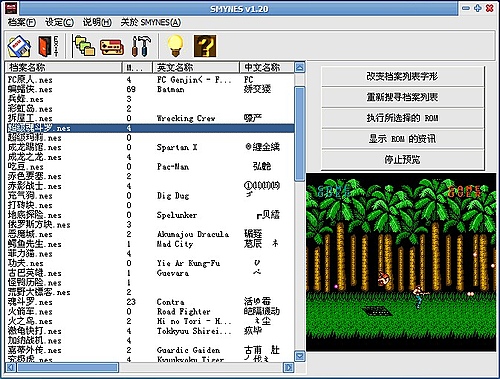Viewport: 500px width, 379px height.
Task: Select the 超级玛莉.nes file
Action: (35, 138)
